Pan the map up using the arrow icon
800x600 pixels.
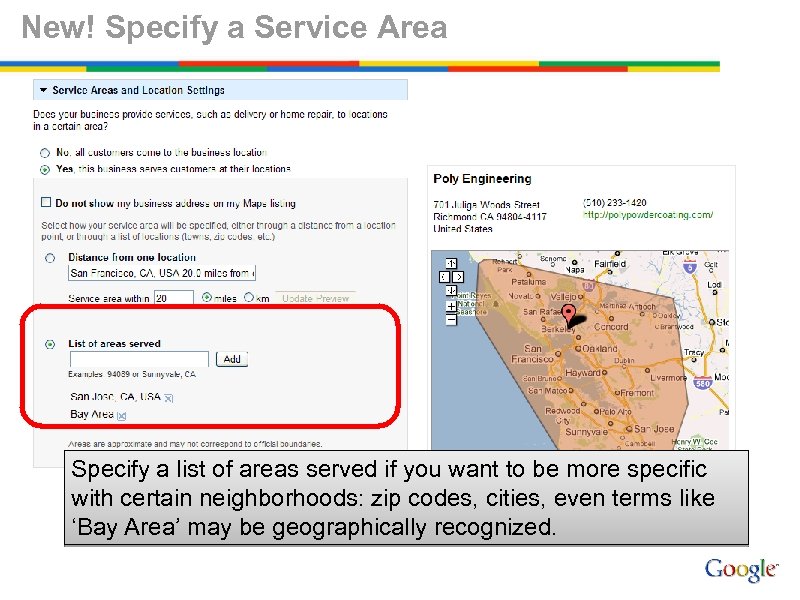451,263
